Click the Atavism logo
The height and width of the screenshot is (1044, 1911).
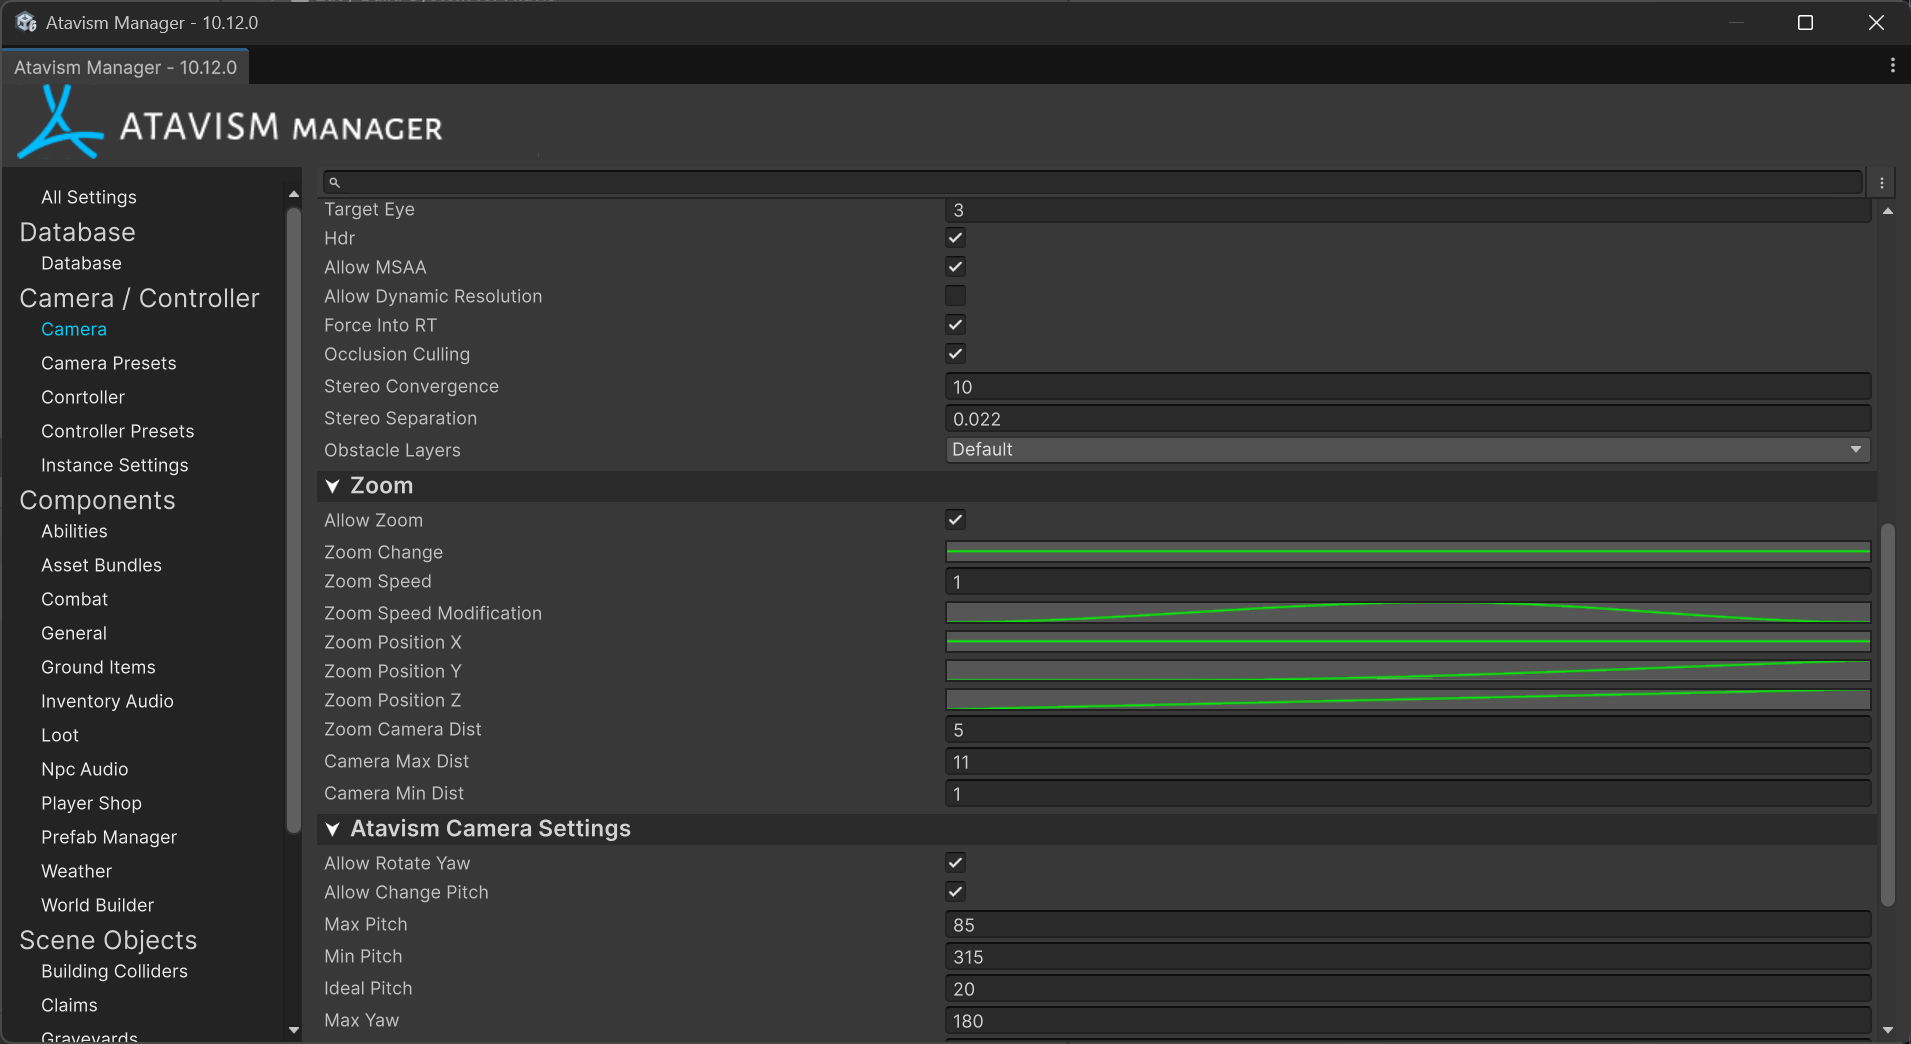[60, 123]
